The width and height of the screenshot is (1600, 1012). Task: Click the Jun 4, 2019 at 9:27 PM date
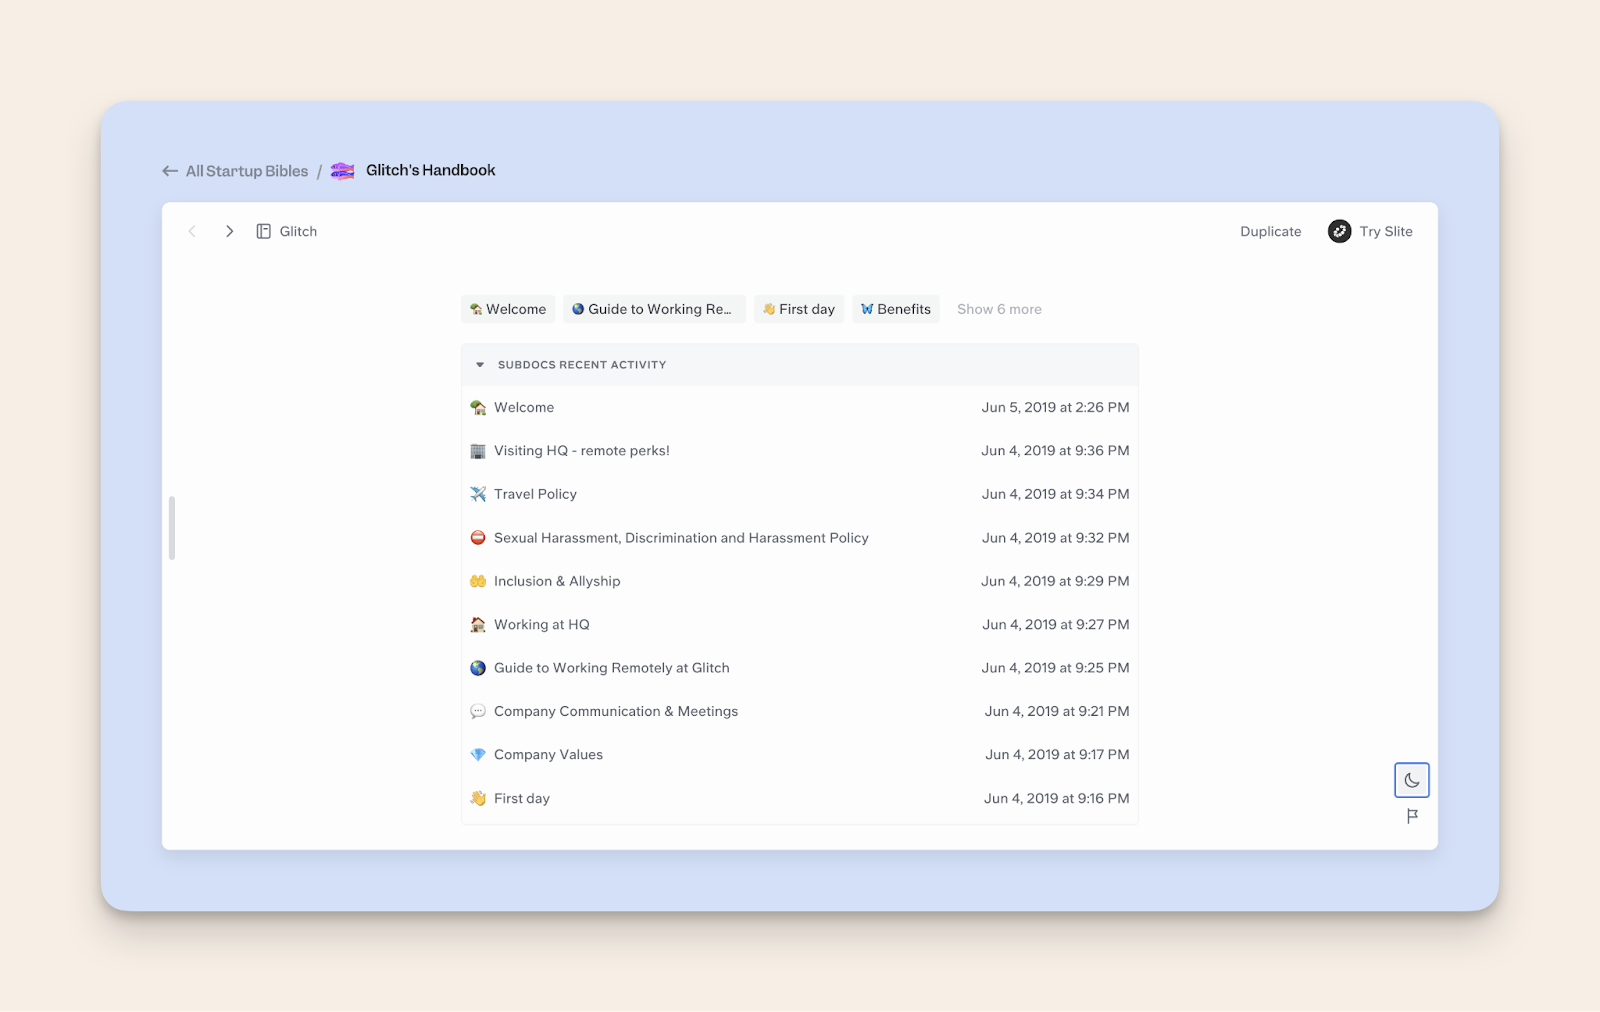click(1055, 624)
